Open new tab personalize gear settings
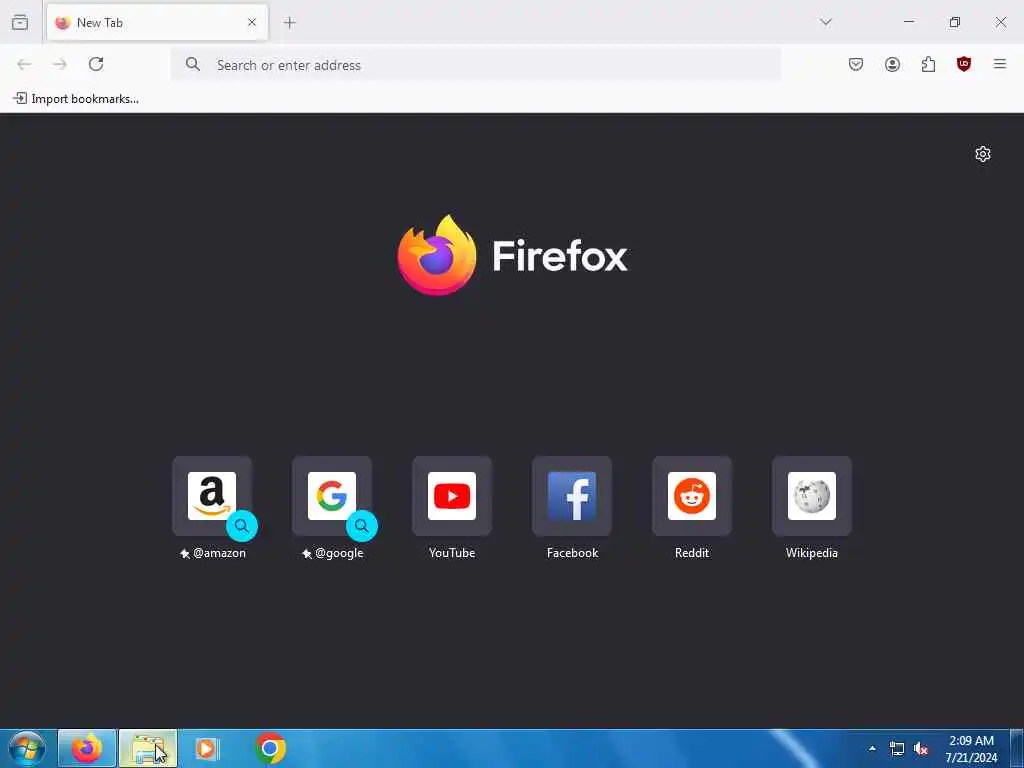The image size is (1024, 768). coord(983,154)
